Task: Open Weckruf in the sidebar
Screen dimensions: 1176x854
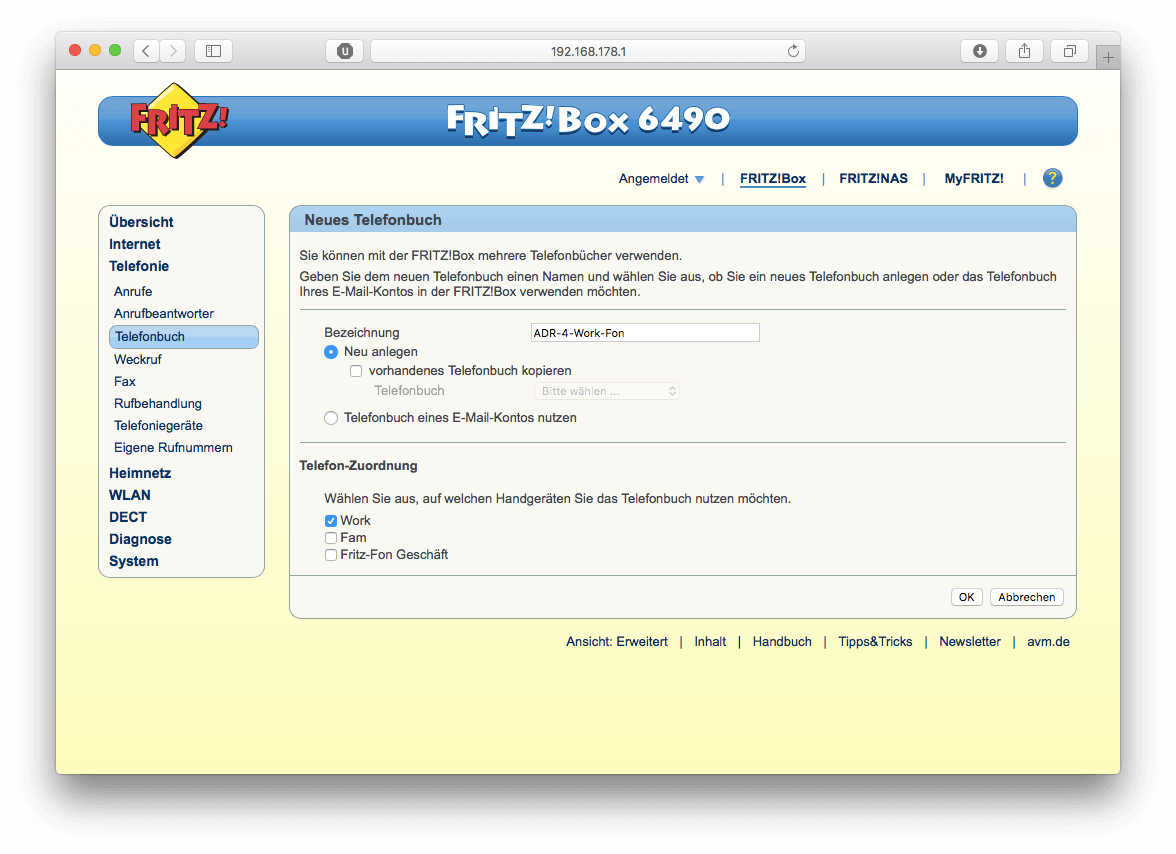Action: 137,360
